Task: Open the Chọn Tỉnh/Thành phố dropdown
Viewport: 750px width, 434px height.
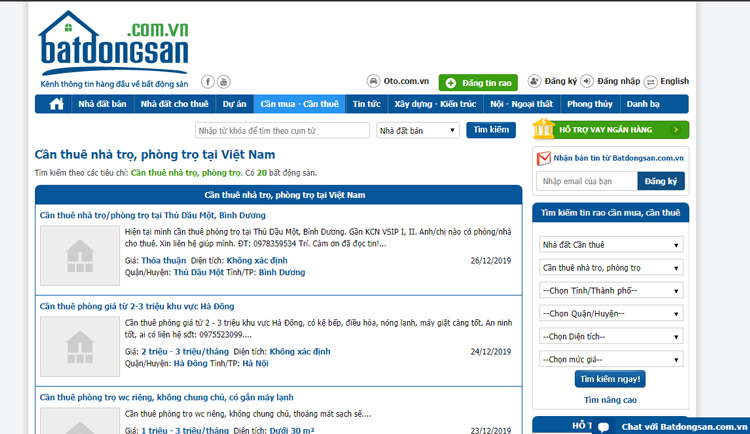Action: click(x=611, y=290)
